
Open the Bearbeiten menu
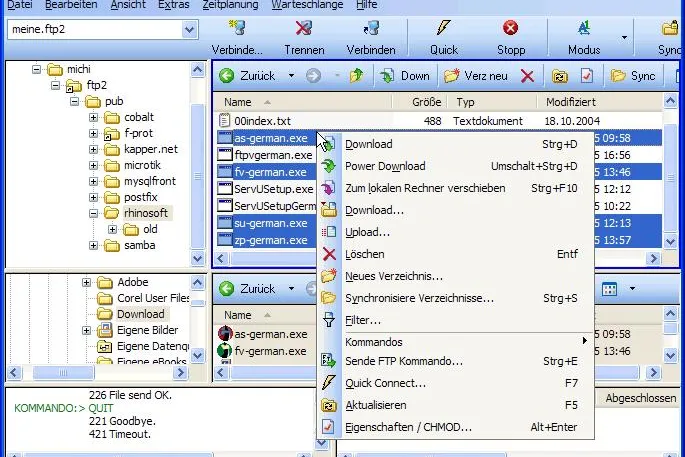click(71, 5)
